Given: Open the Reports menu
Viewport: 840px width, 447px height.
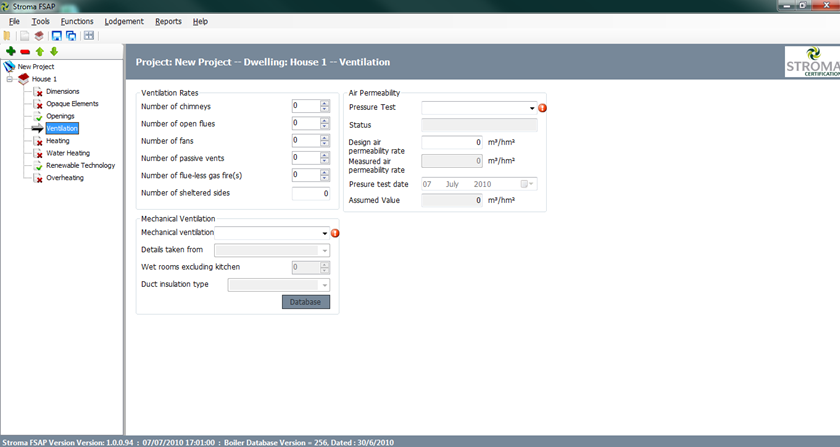Looking at the screenshot, I should (x=168, y=21).
